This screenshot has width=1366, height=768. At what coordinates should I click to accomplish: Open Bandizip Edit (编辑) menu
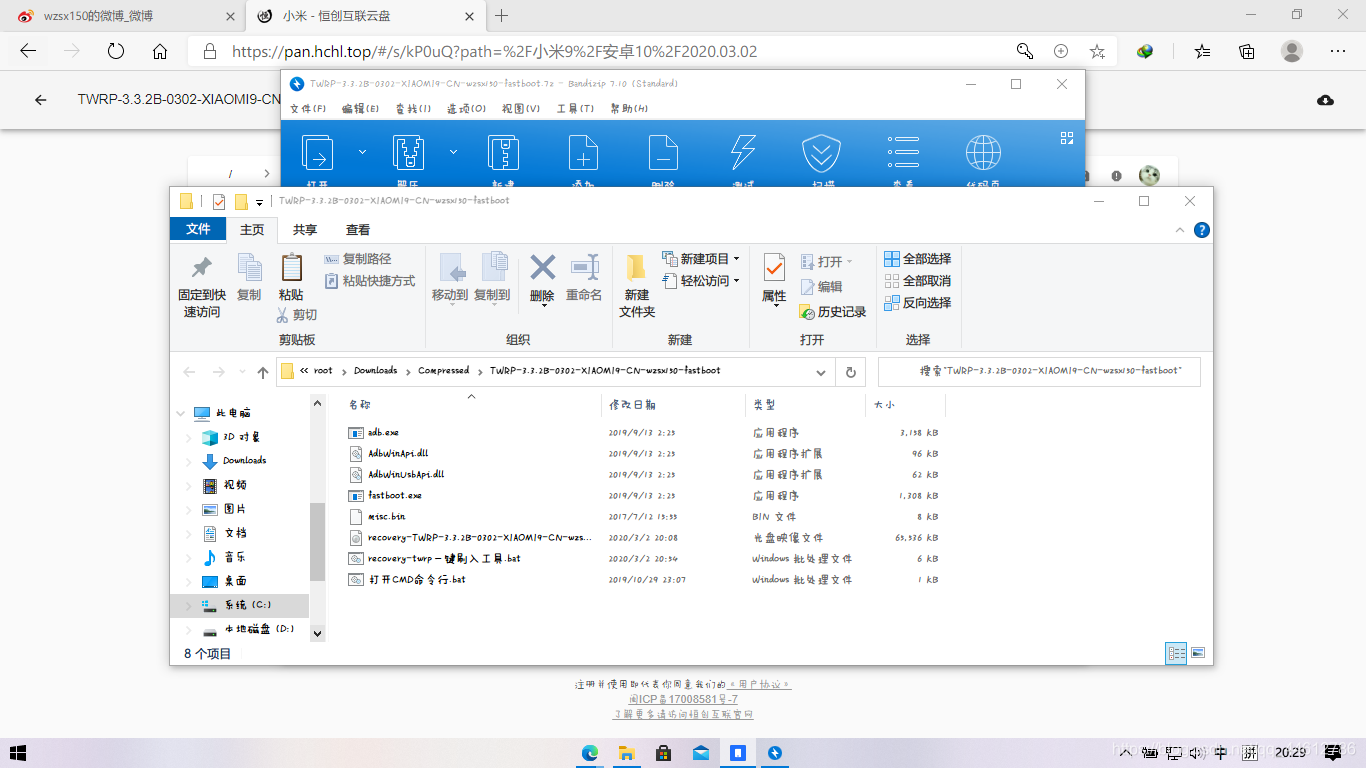coord(360,109)
